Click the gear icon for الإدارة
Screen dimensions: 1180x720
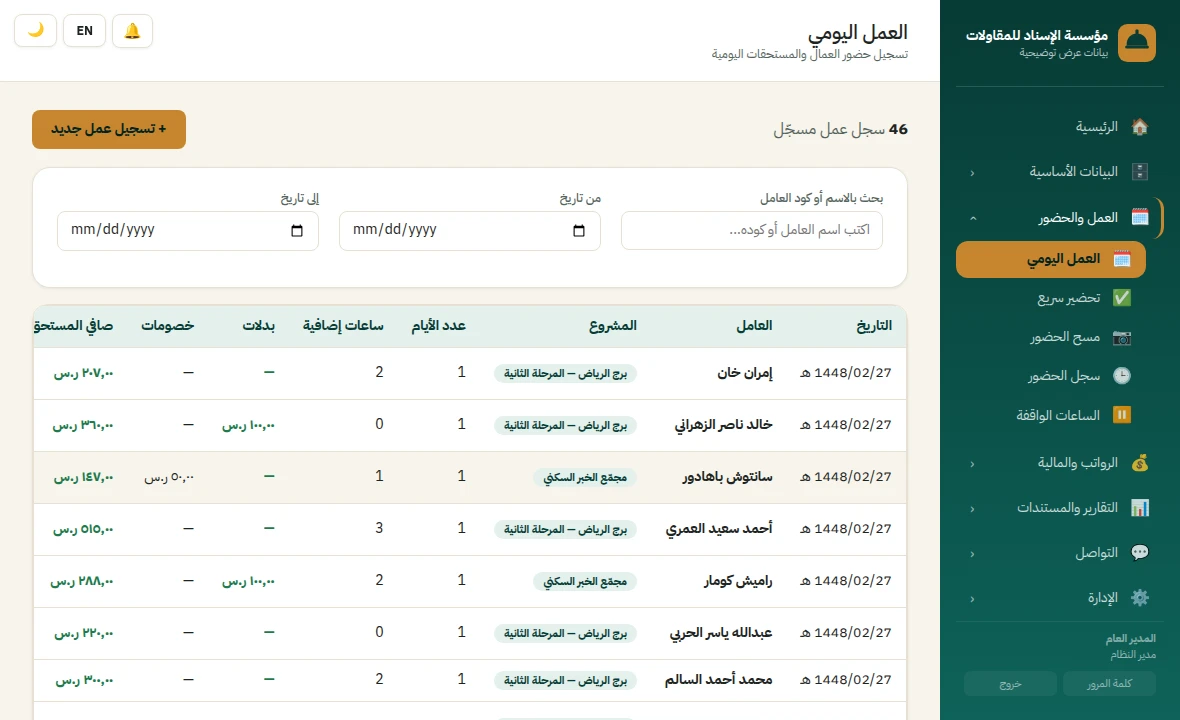click(1139, 598)
